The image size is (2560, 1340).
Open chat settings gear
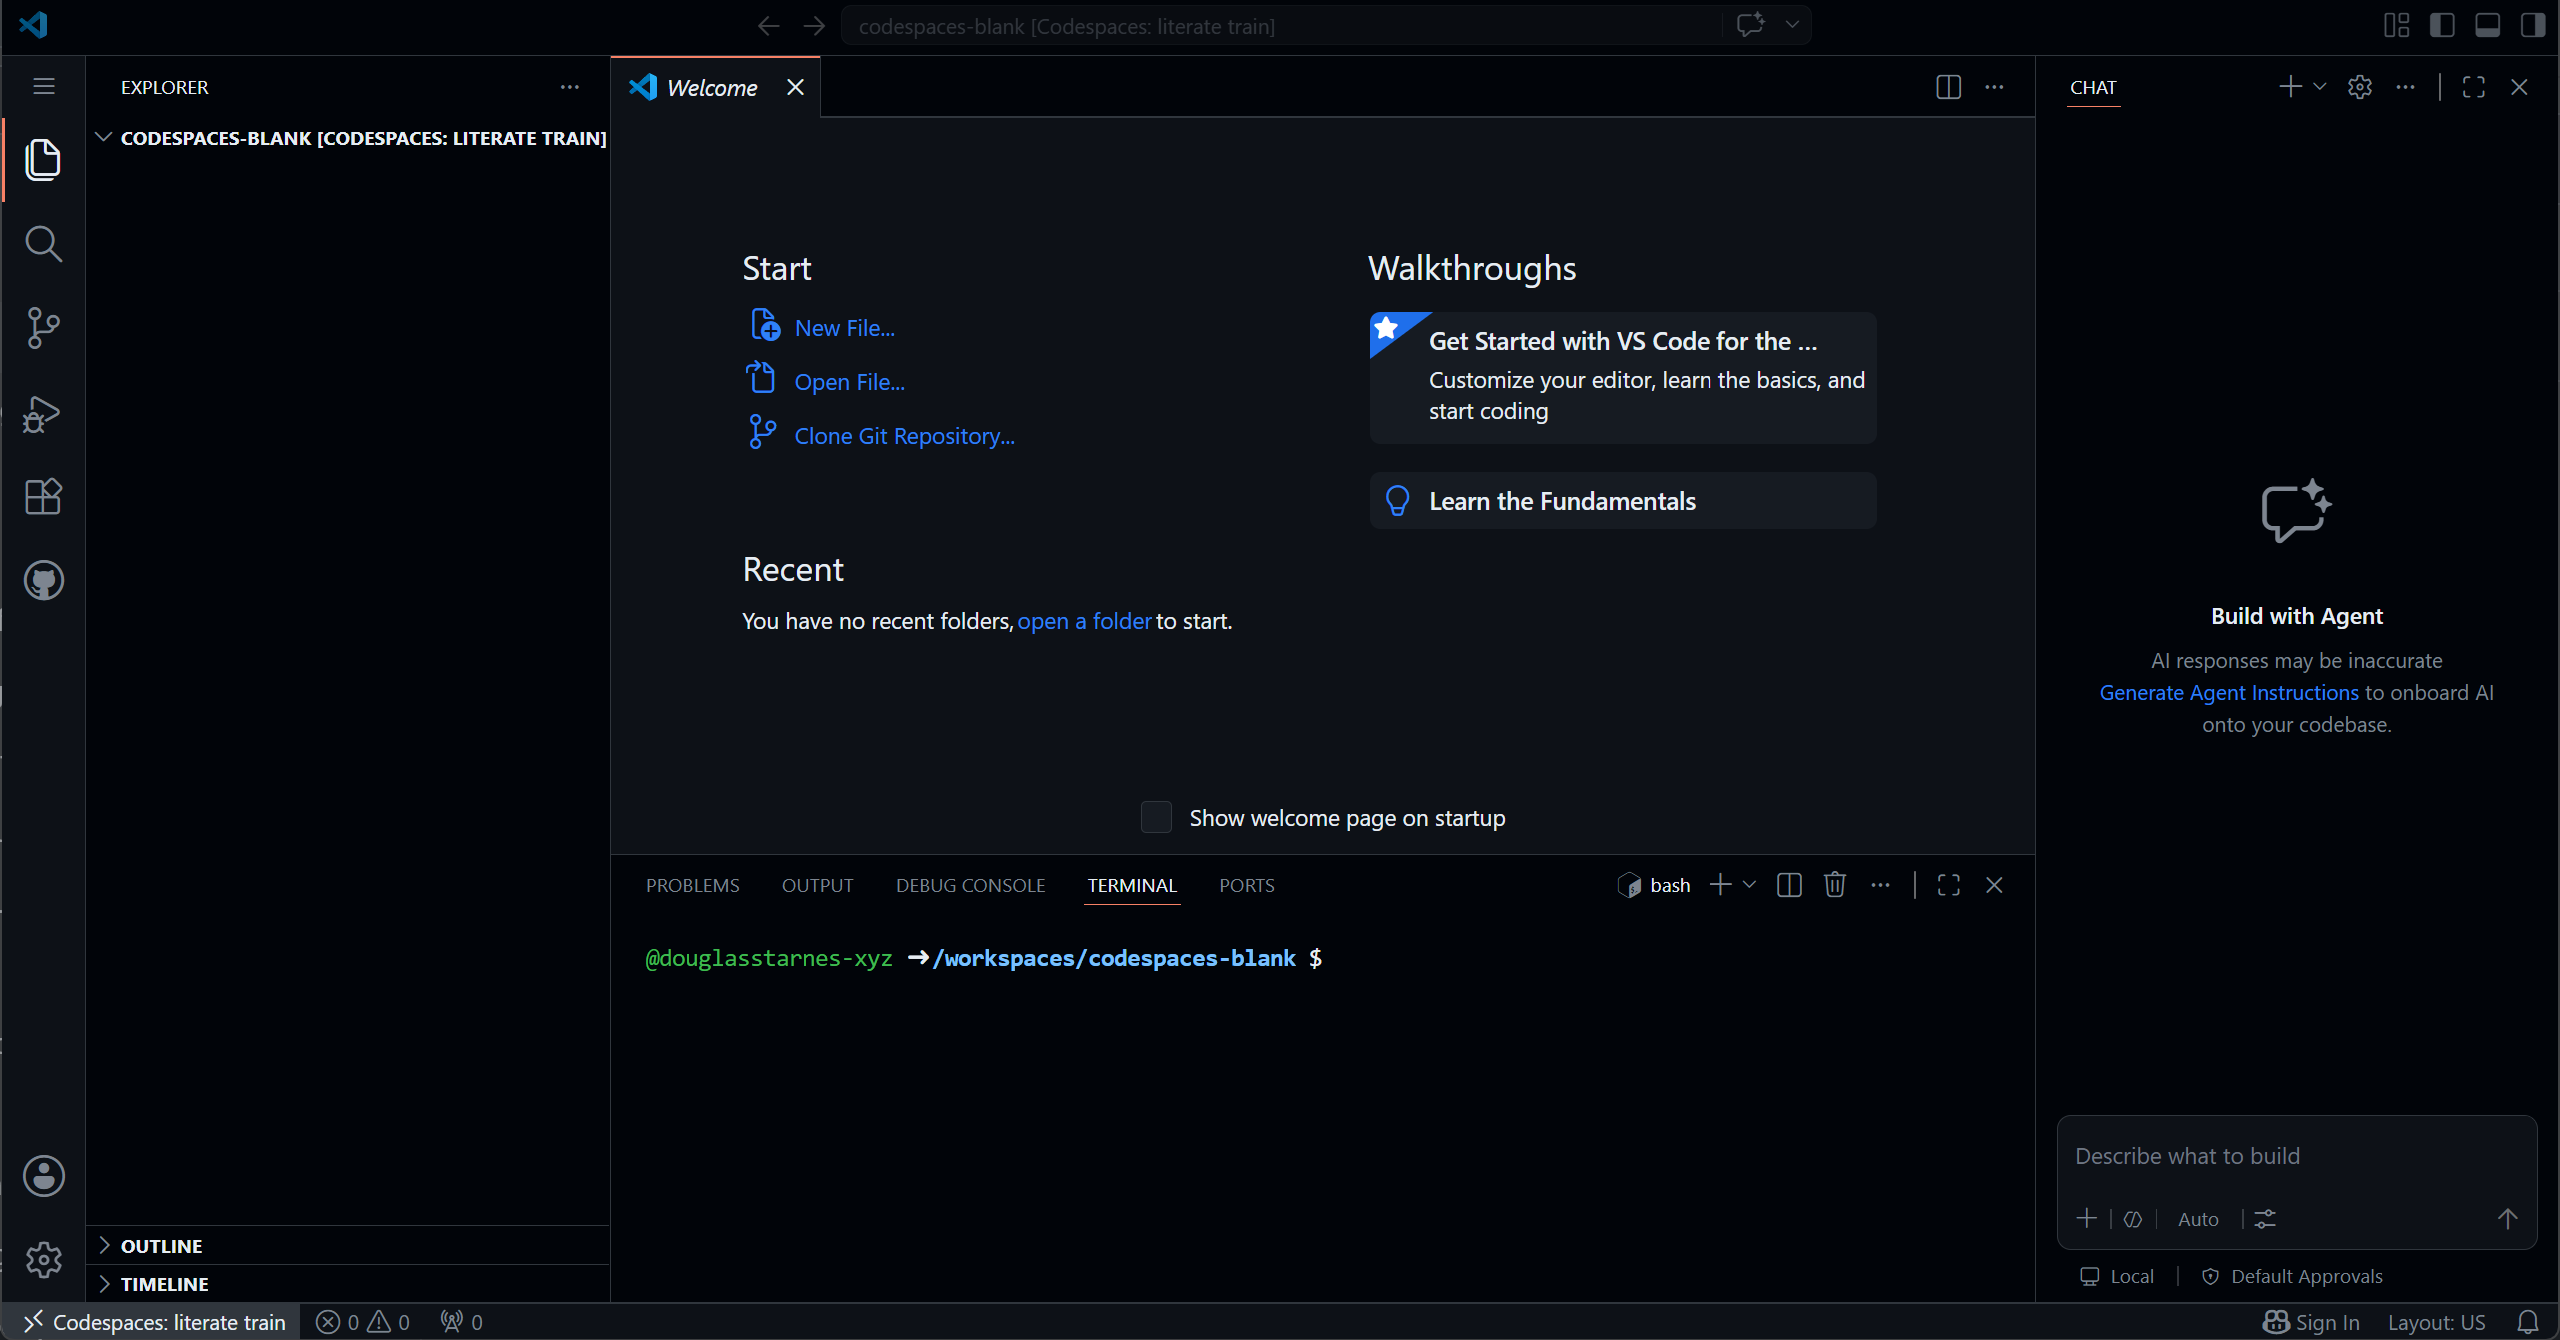coord(2360,87)
